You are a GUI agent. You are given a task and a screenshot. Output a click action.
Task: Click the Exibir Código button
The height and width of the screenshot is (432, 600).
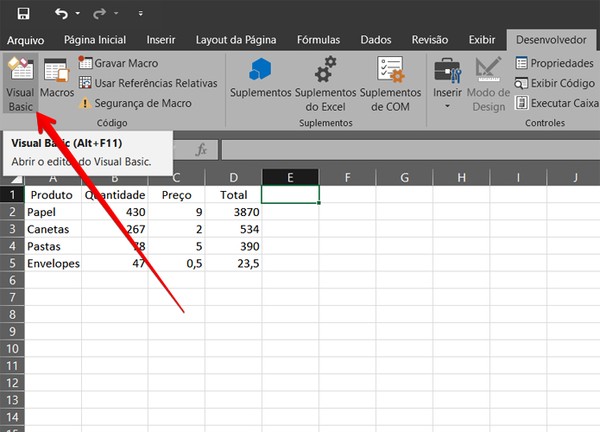tap(554, 83)
